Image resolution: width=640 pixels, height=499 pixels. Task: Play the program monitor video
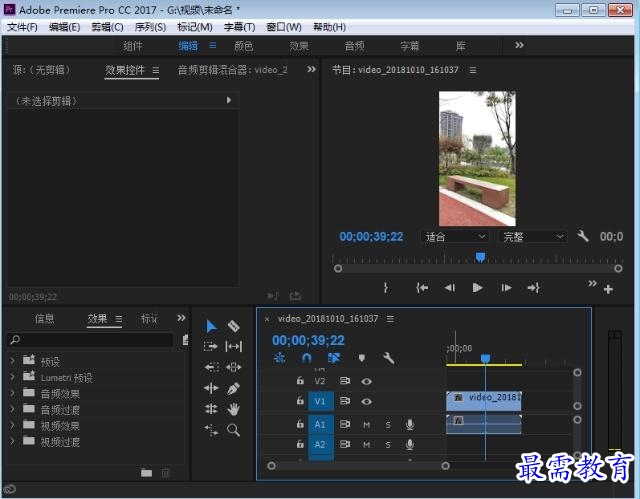pos(477,288)
